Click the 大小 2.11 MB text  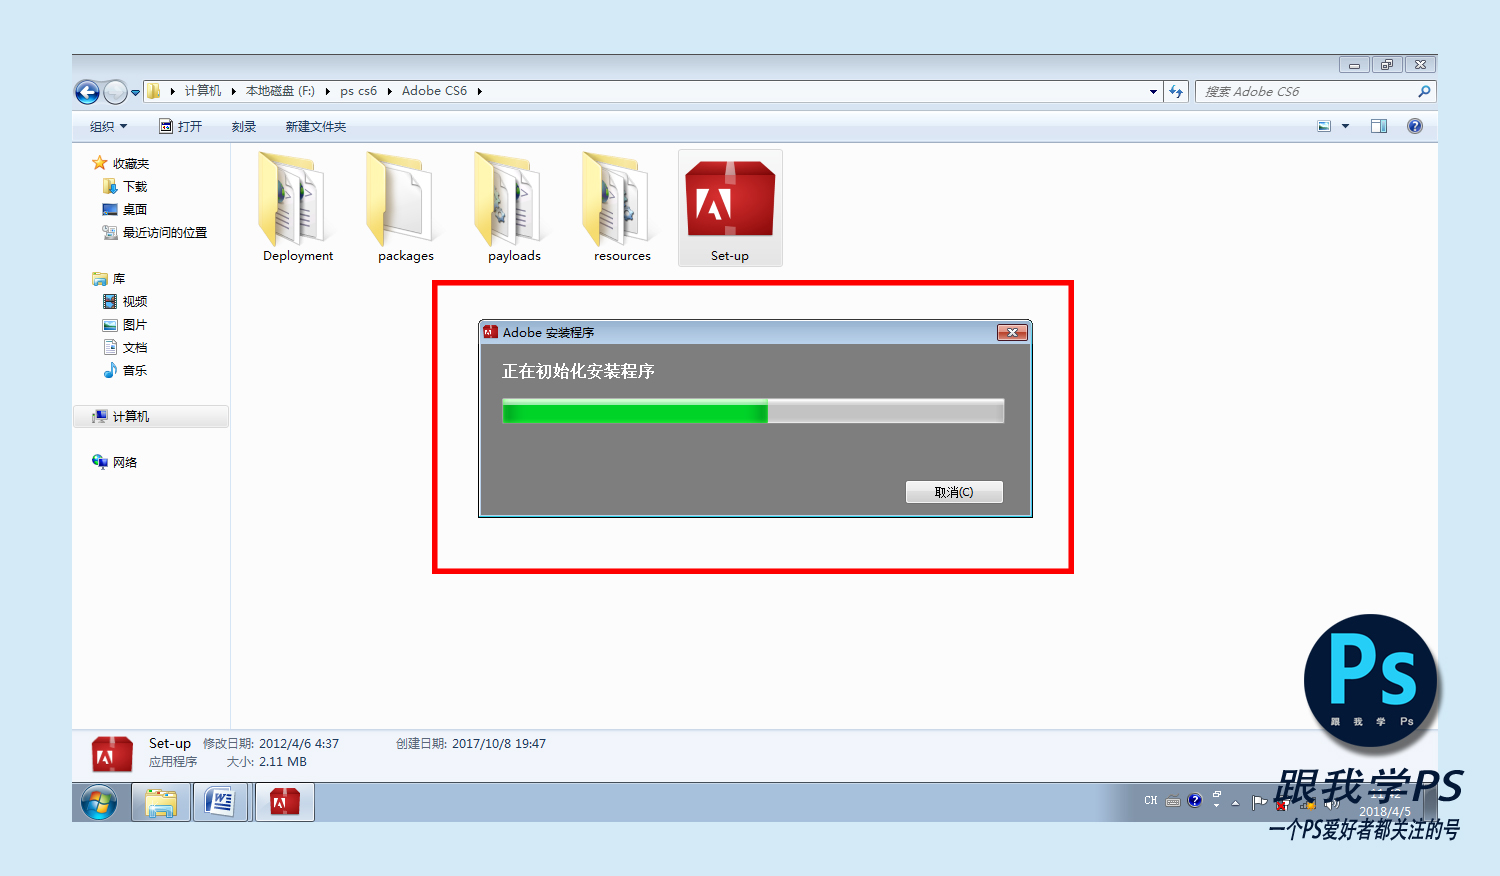(267, 762)
